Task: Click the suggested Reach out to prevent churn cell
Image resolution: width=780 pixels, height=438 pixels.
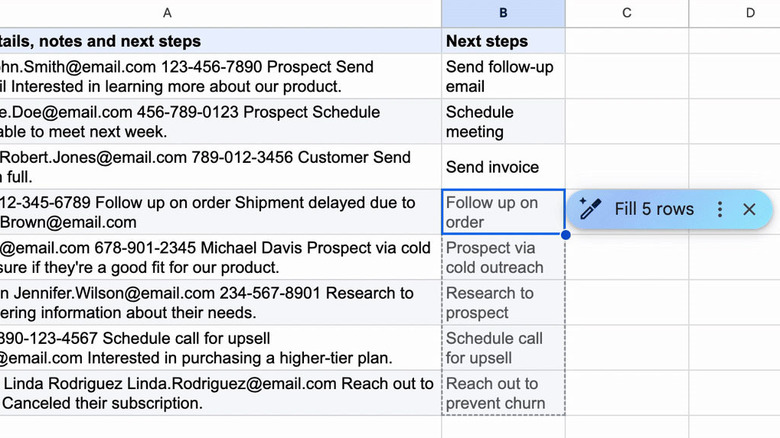Action: click(502, 393)
